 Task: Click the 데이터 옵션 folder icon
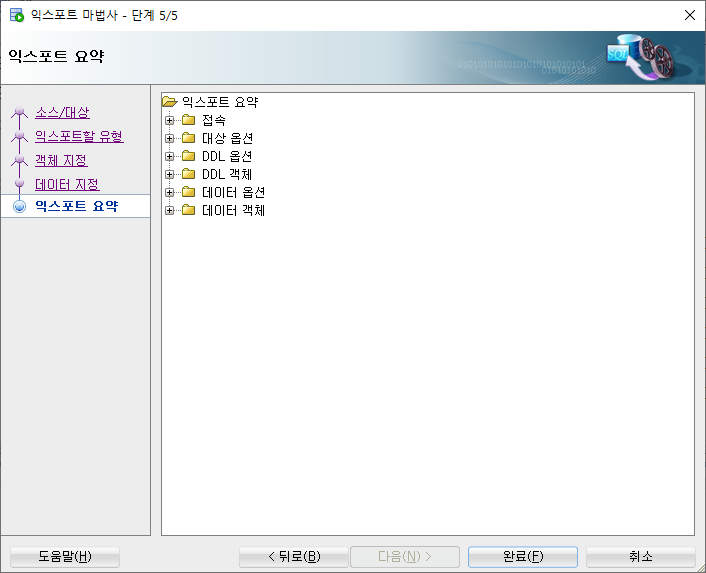point(189,192)
